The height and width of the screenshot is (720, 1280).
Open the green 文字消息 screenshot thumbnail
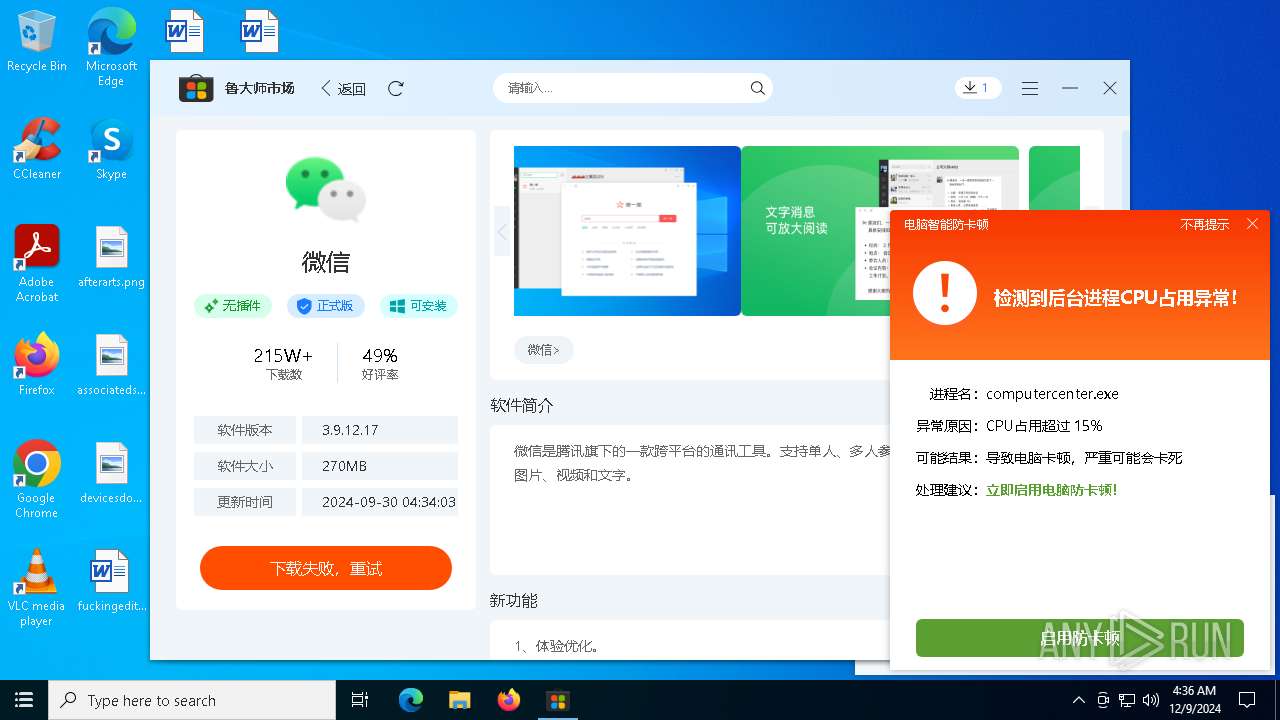click(x=816, y=231)
